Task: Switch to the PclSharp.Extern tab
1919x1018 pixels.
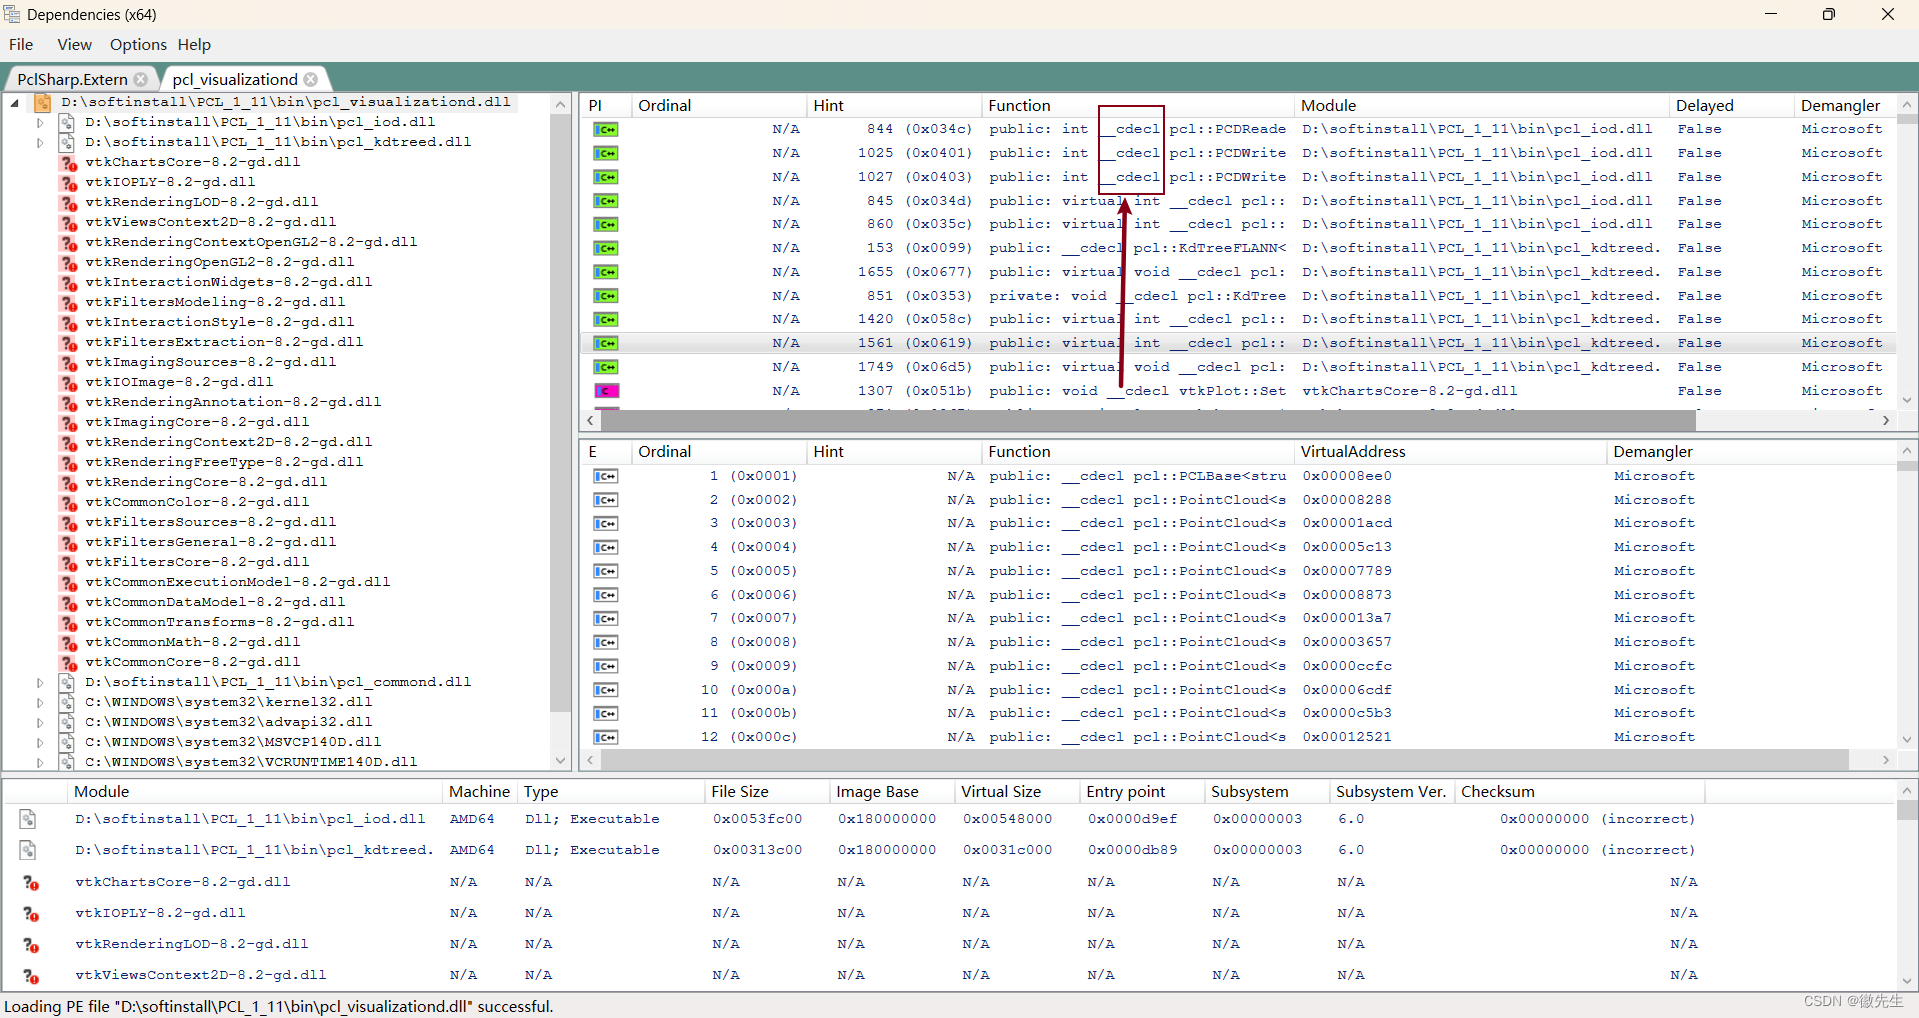Action: tap(72, 79)
